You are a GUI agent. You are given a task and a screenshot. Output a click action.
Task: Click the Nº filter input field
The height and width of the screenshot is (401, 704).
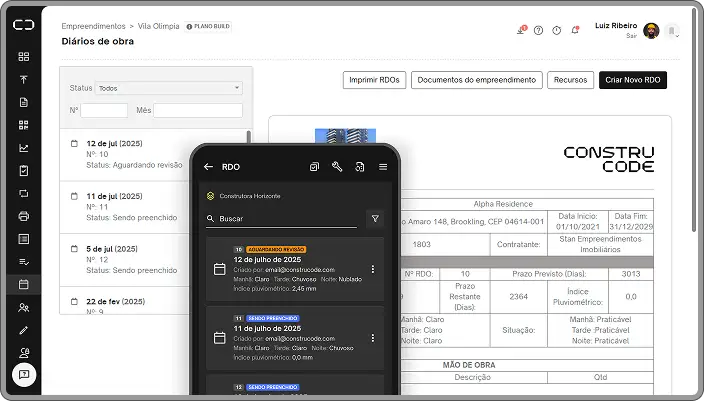104,110
